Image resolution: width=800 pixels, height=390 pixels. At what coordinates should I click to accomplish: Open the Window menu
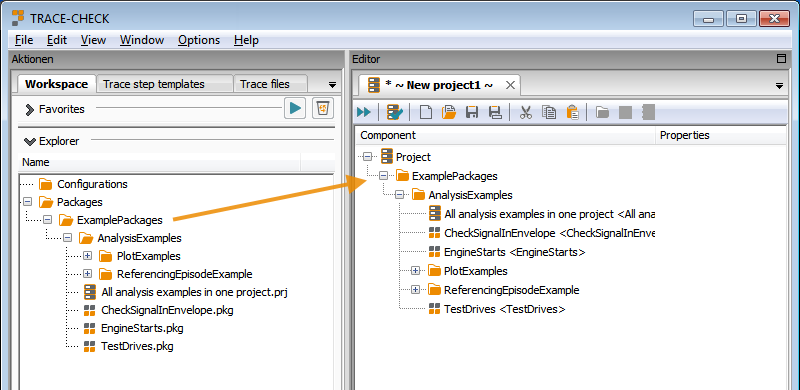[x=142, y=40]
